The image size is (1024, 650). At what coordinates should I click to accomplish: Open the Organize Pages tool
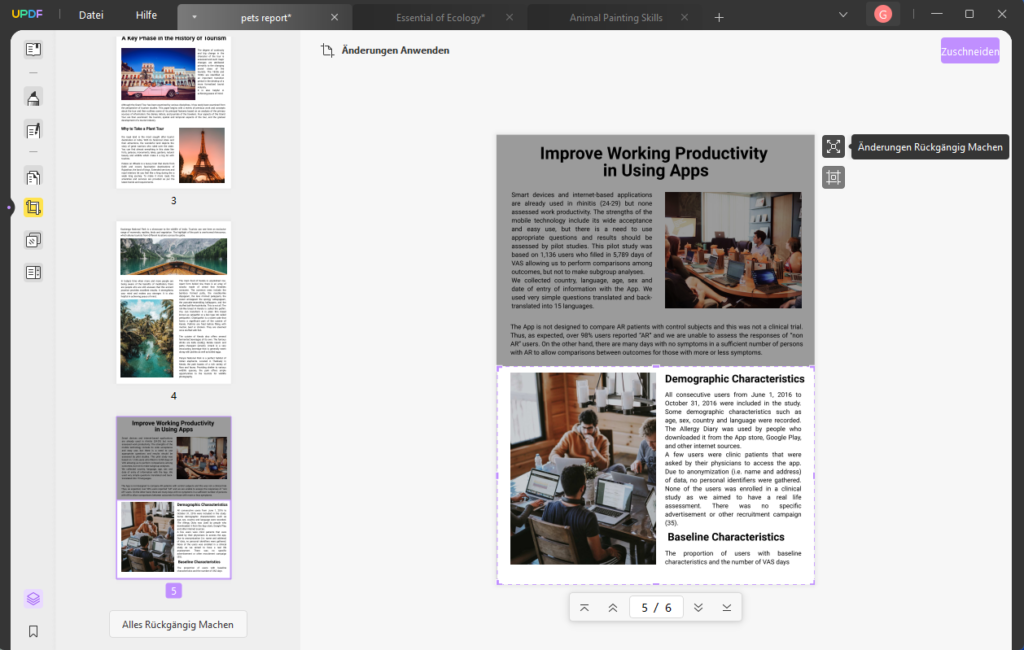coord(33,178)
